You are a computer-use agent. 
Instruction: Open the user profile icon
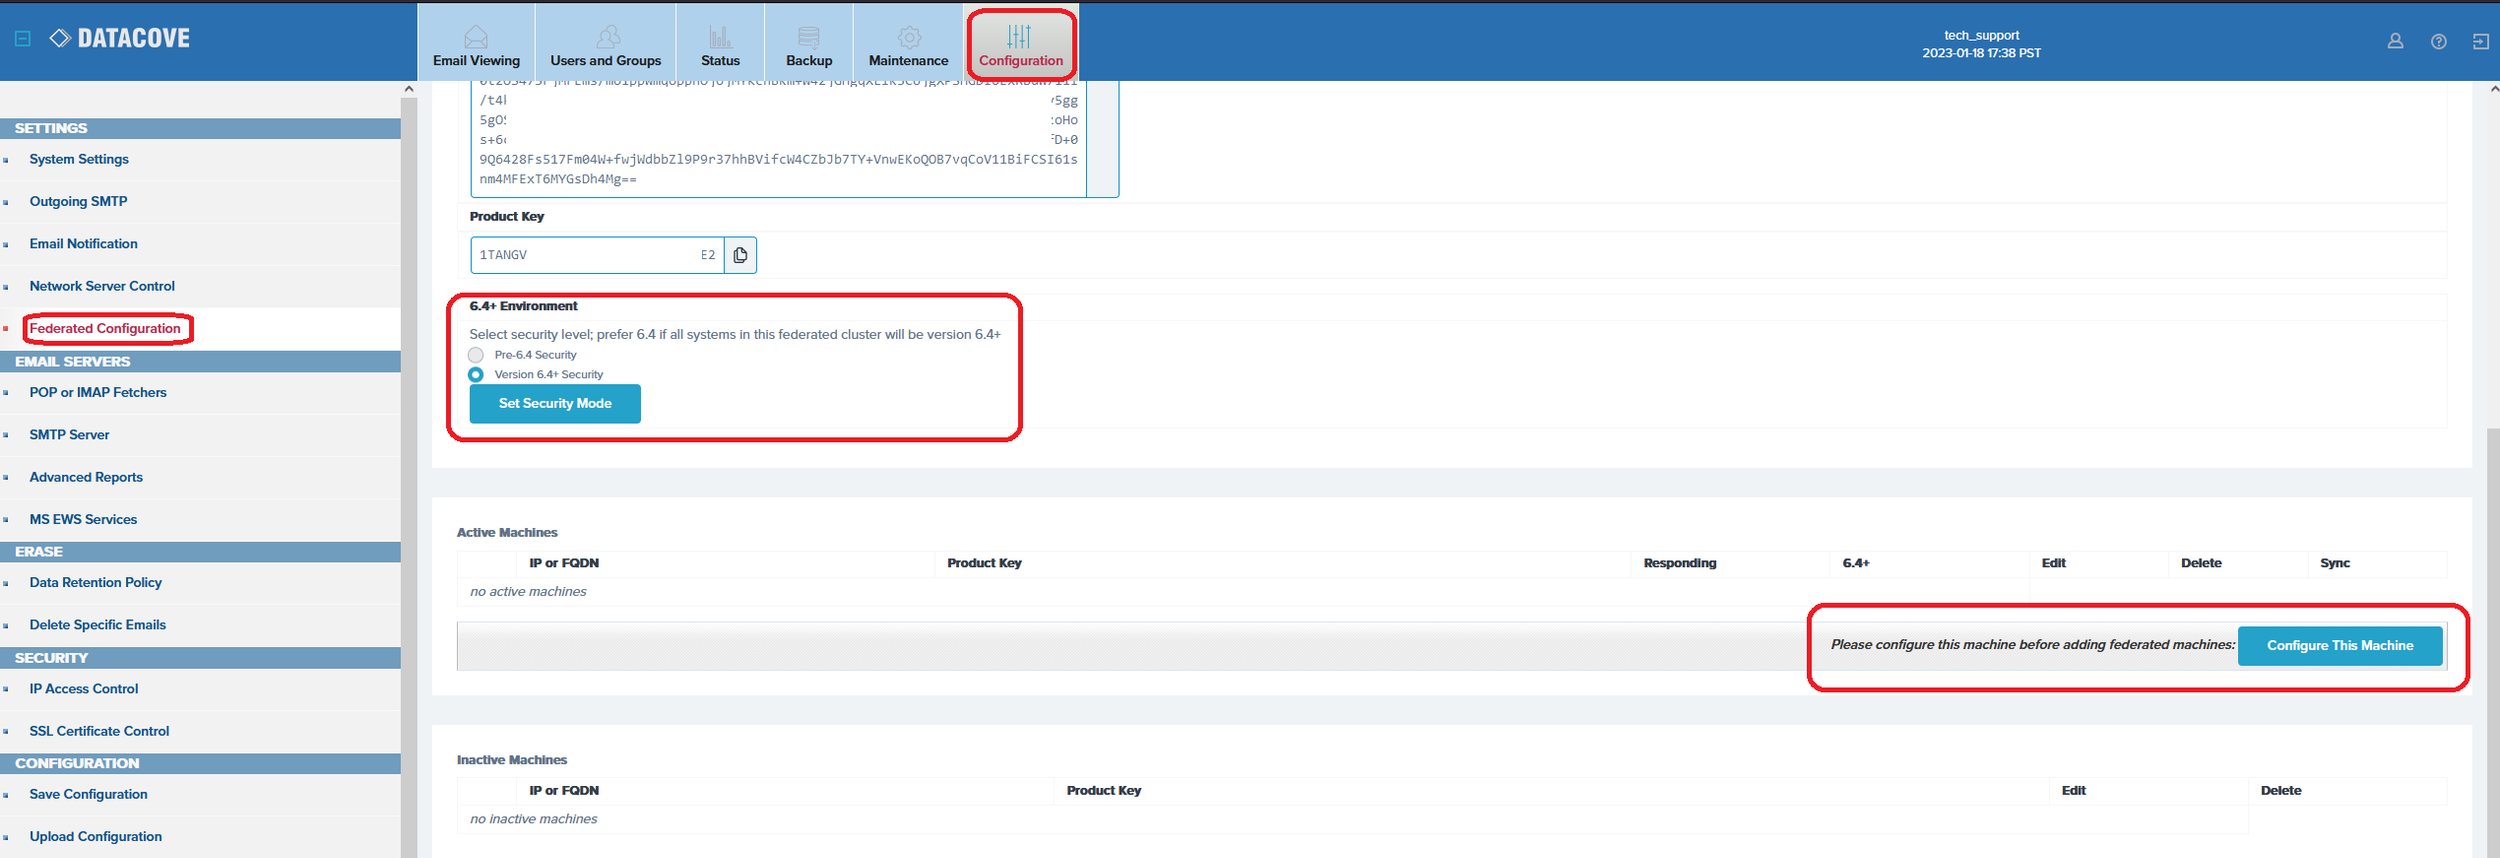(2395, 41)
